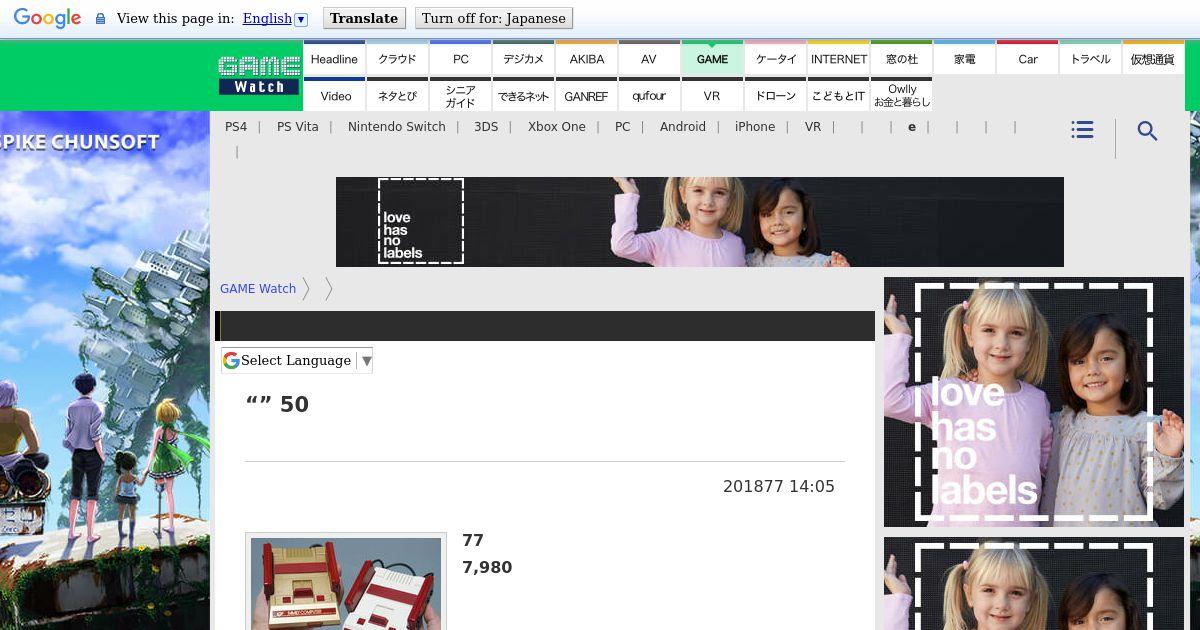Viewport: 1200px width, 630px height.
Task: Open the クラウド tab
Action: (397, 58)
